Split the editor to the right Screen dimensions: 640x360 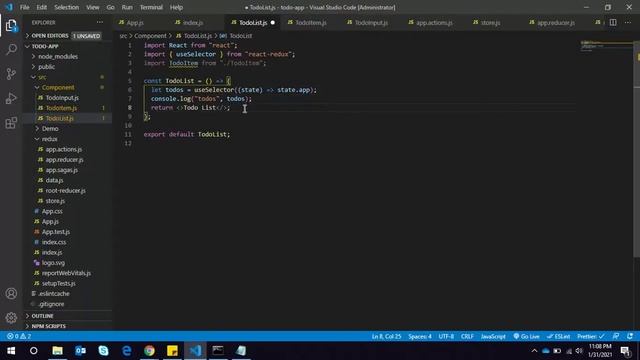[x=613, y=22]
